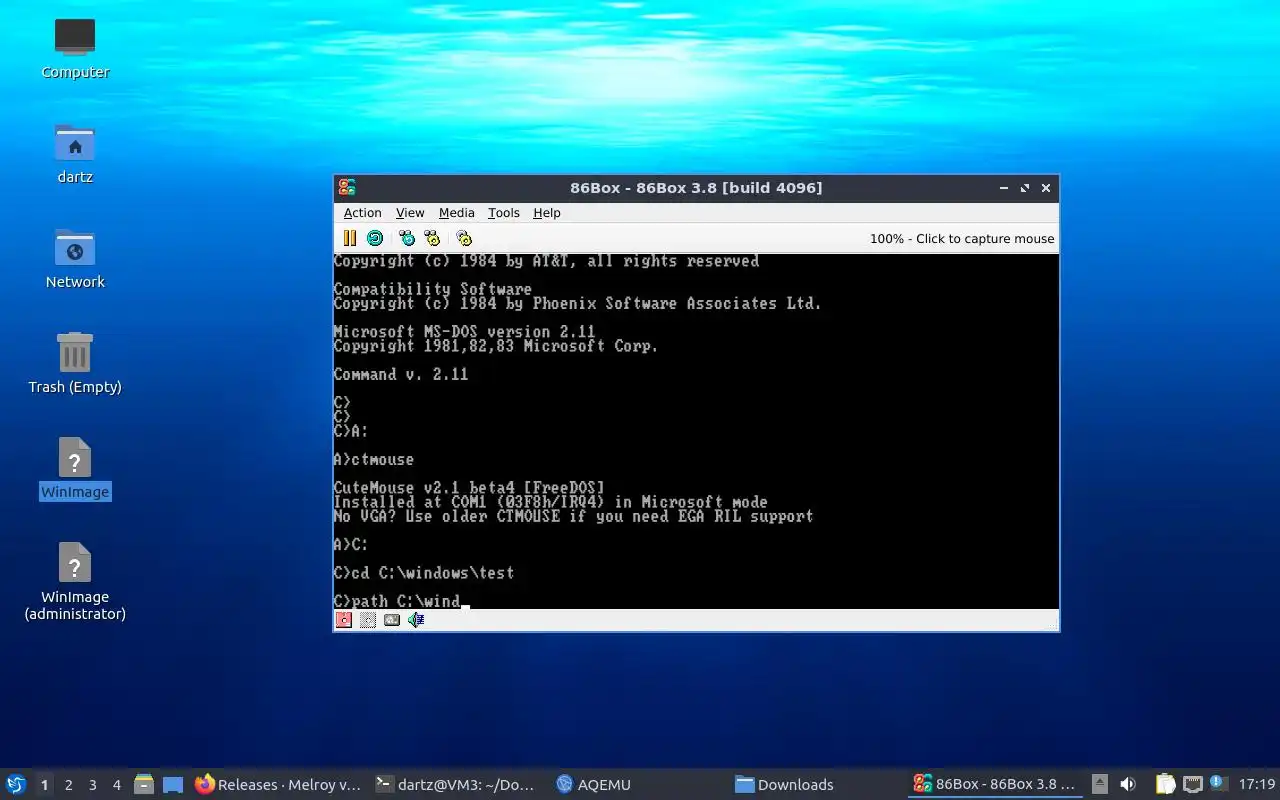Select the dartz home folder icon
Viewport: 1280px width, 800px height.
pos(75,154)
